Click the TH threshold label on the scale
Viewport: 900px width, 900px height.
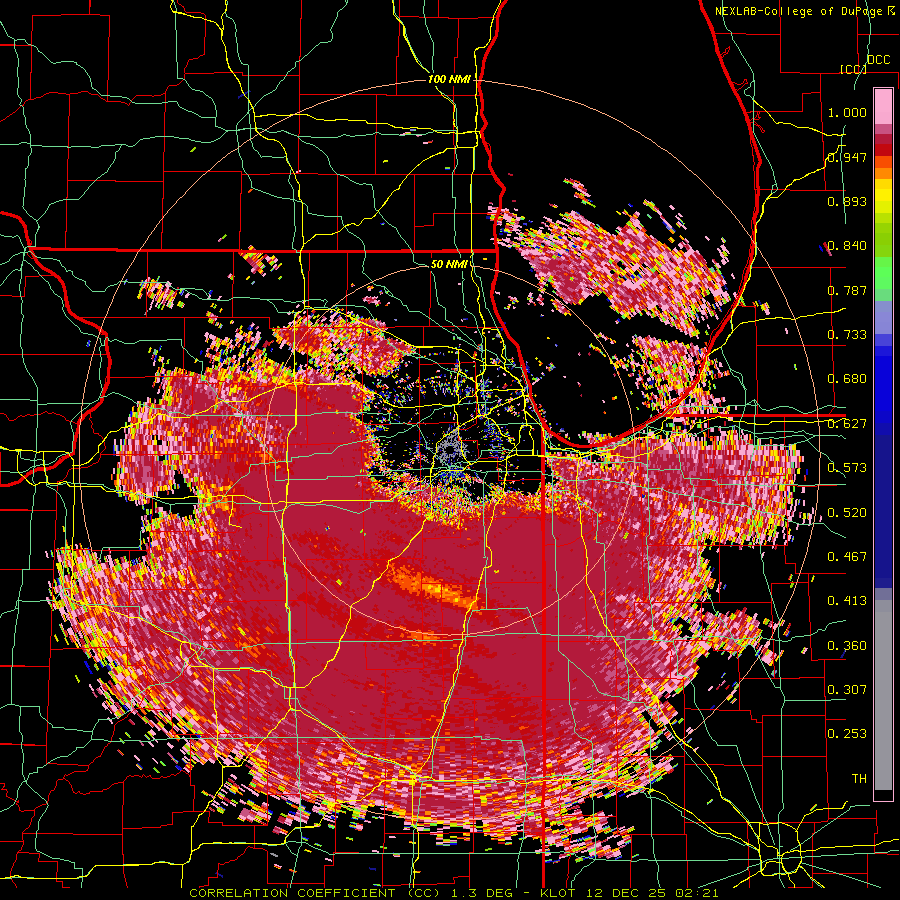[x=859, y=779]
